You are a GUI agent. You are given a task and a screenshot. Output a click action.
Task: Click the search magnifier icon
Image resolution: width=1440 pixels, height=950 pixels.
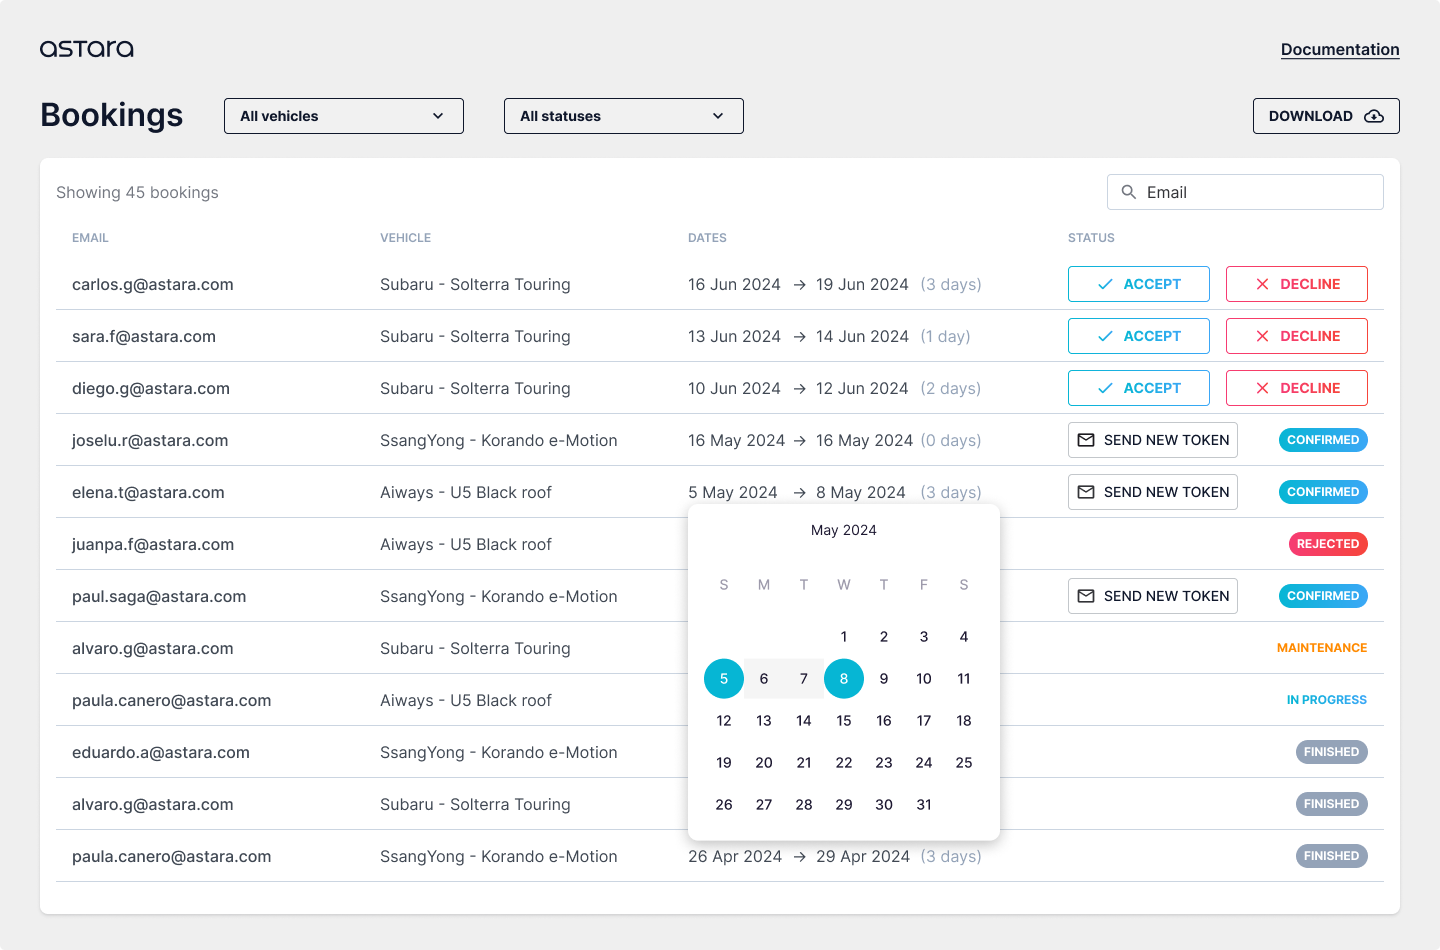click(1129, 192)
